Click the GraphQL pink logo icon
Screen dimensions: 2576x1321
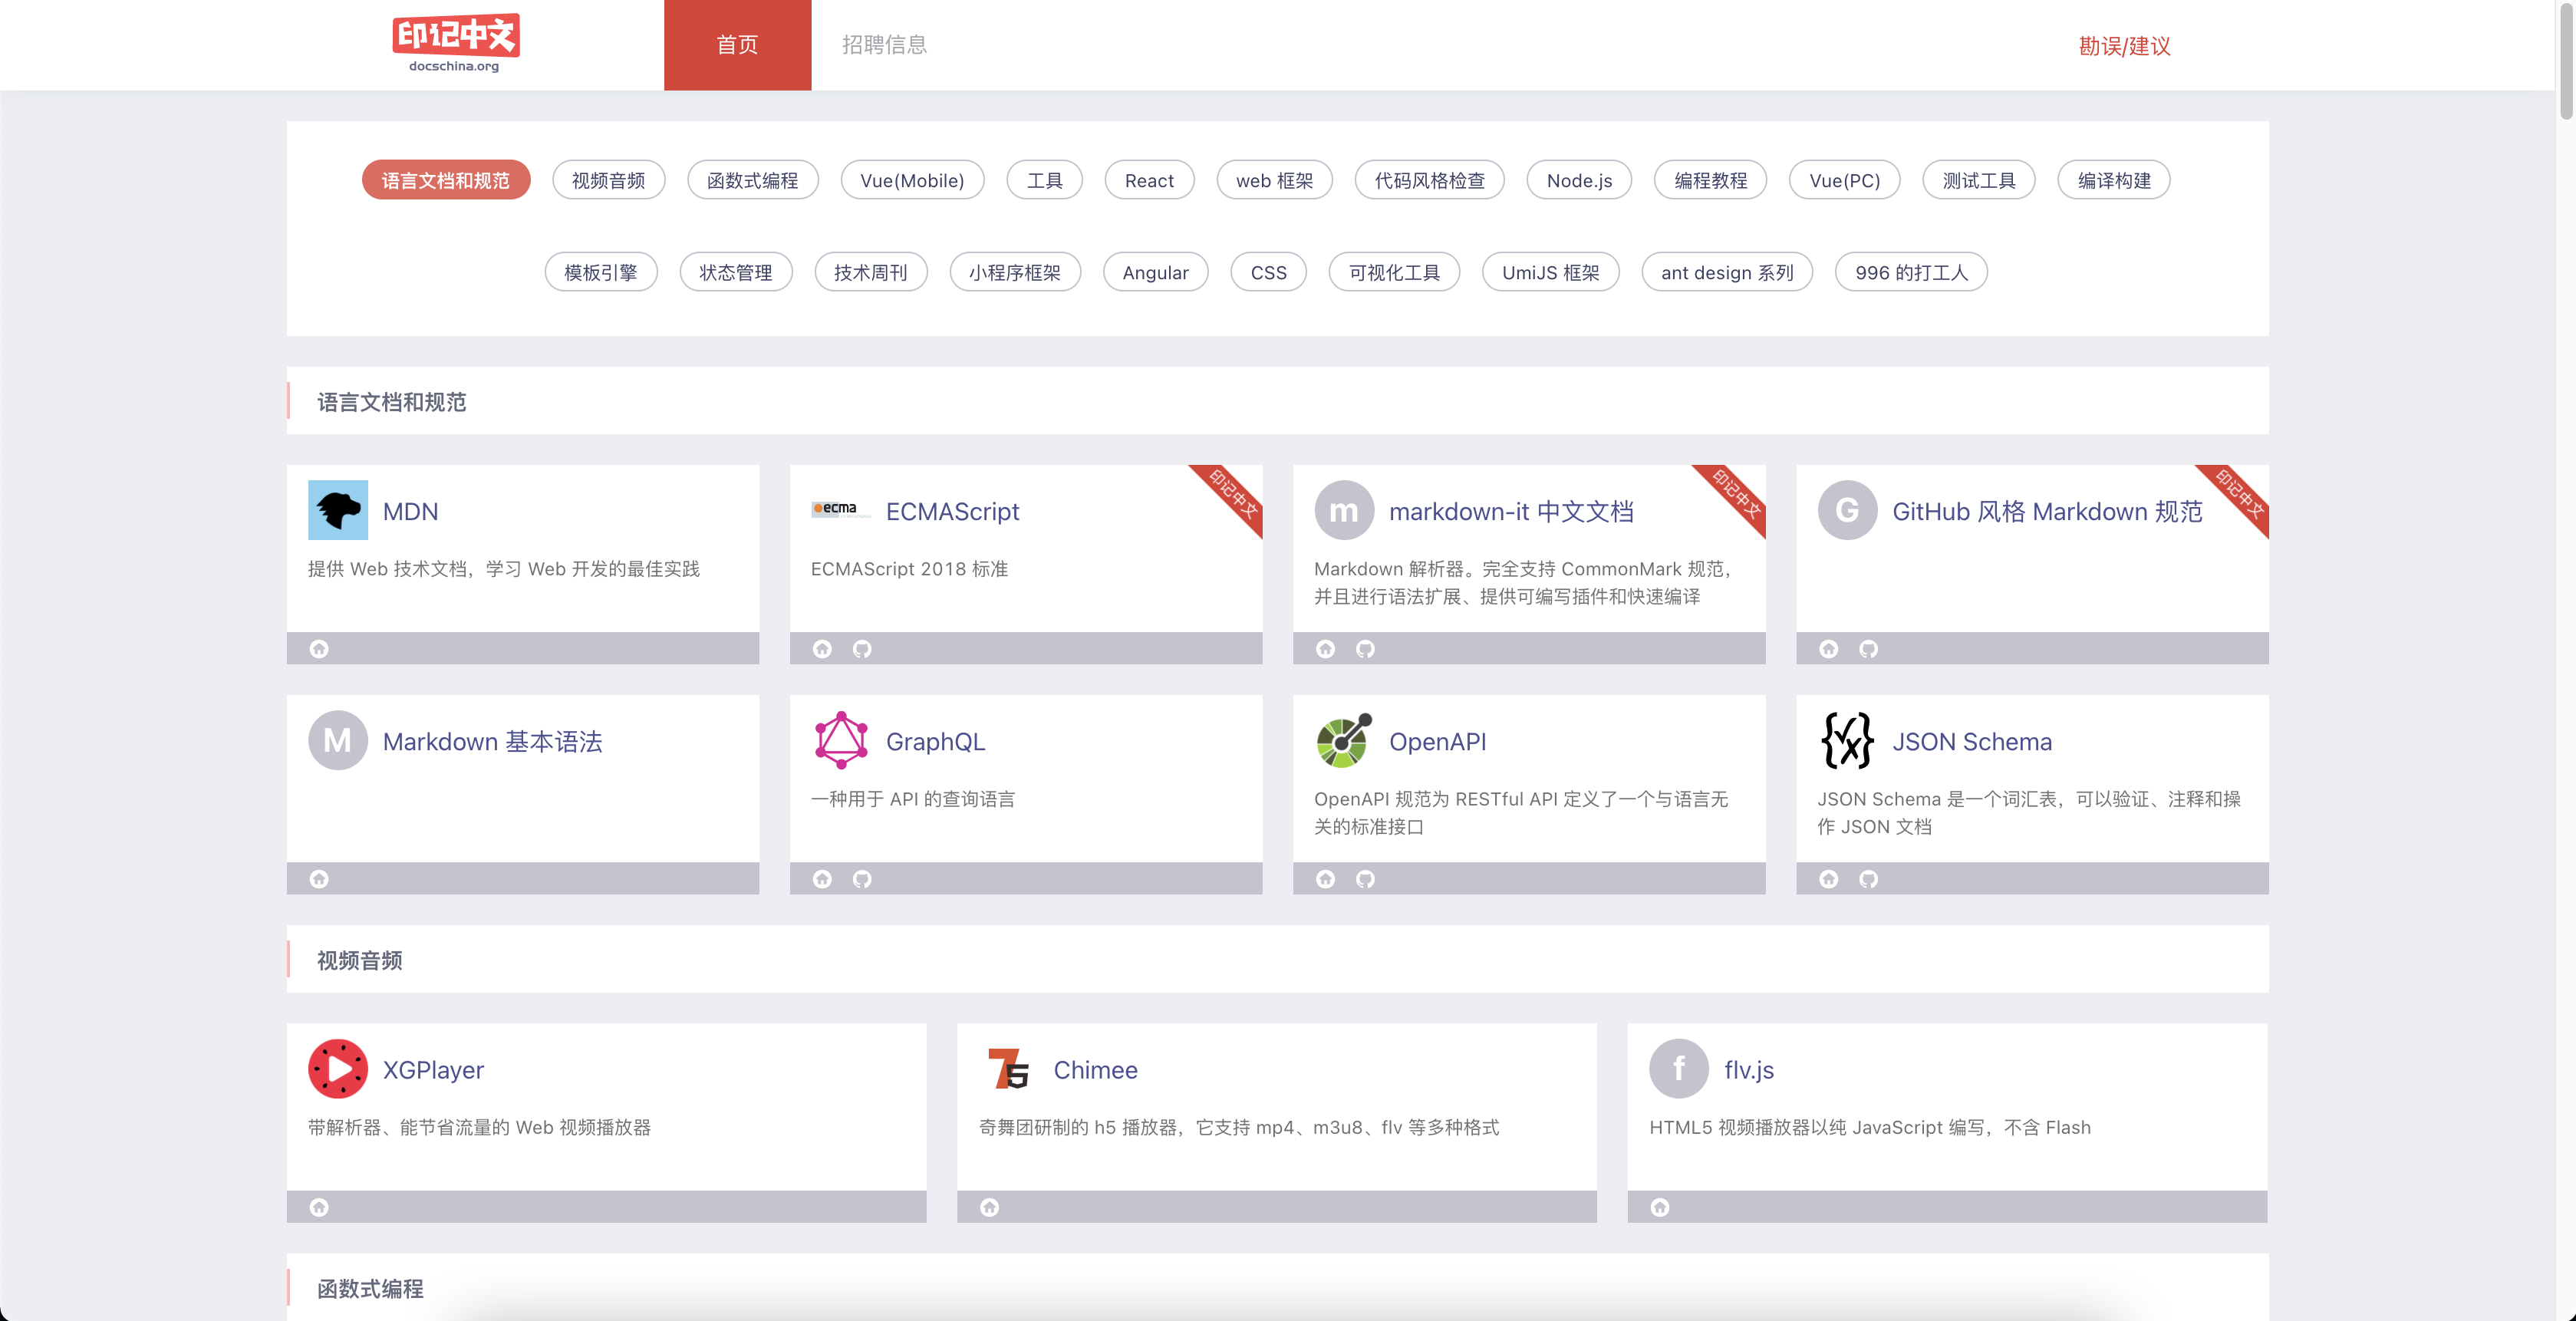pyautogui.click(x=840, y=740)
